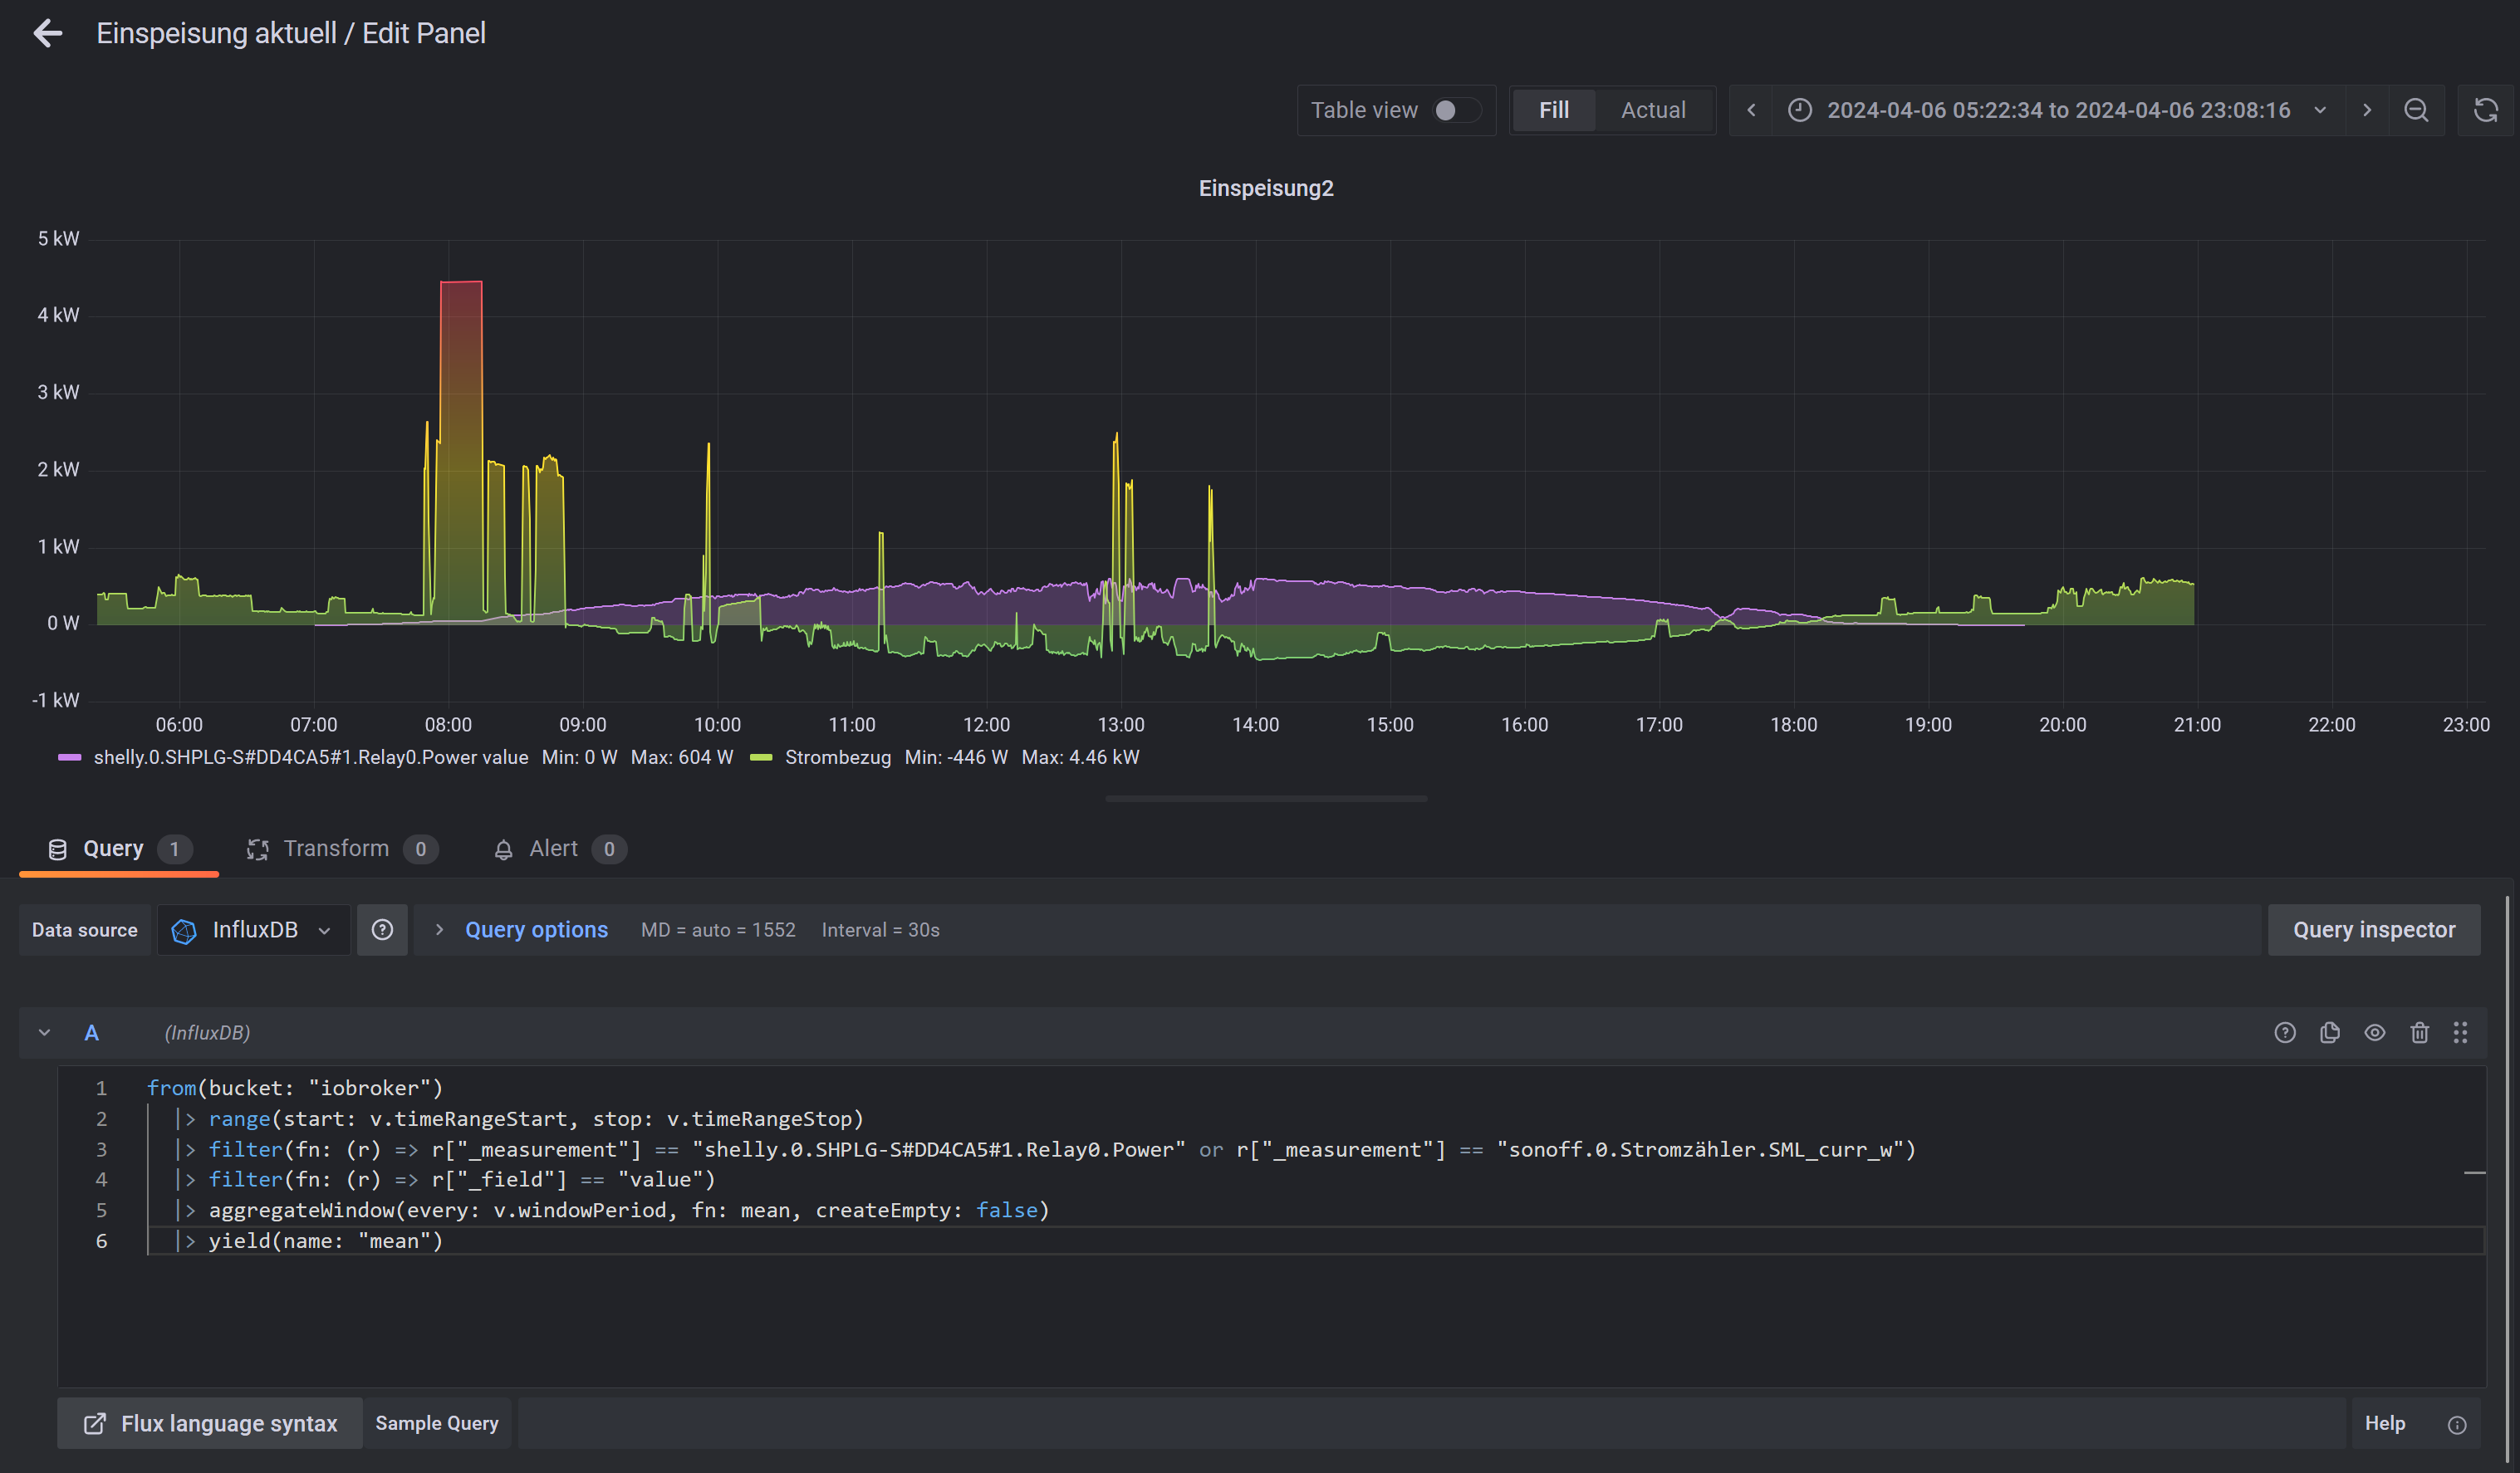This screenshot has width=2520, height=1473.
Task: Switch to the Transform tab
Action: [x=336, y=848]
